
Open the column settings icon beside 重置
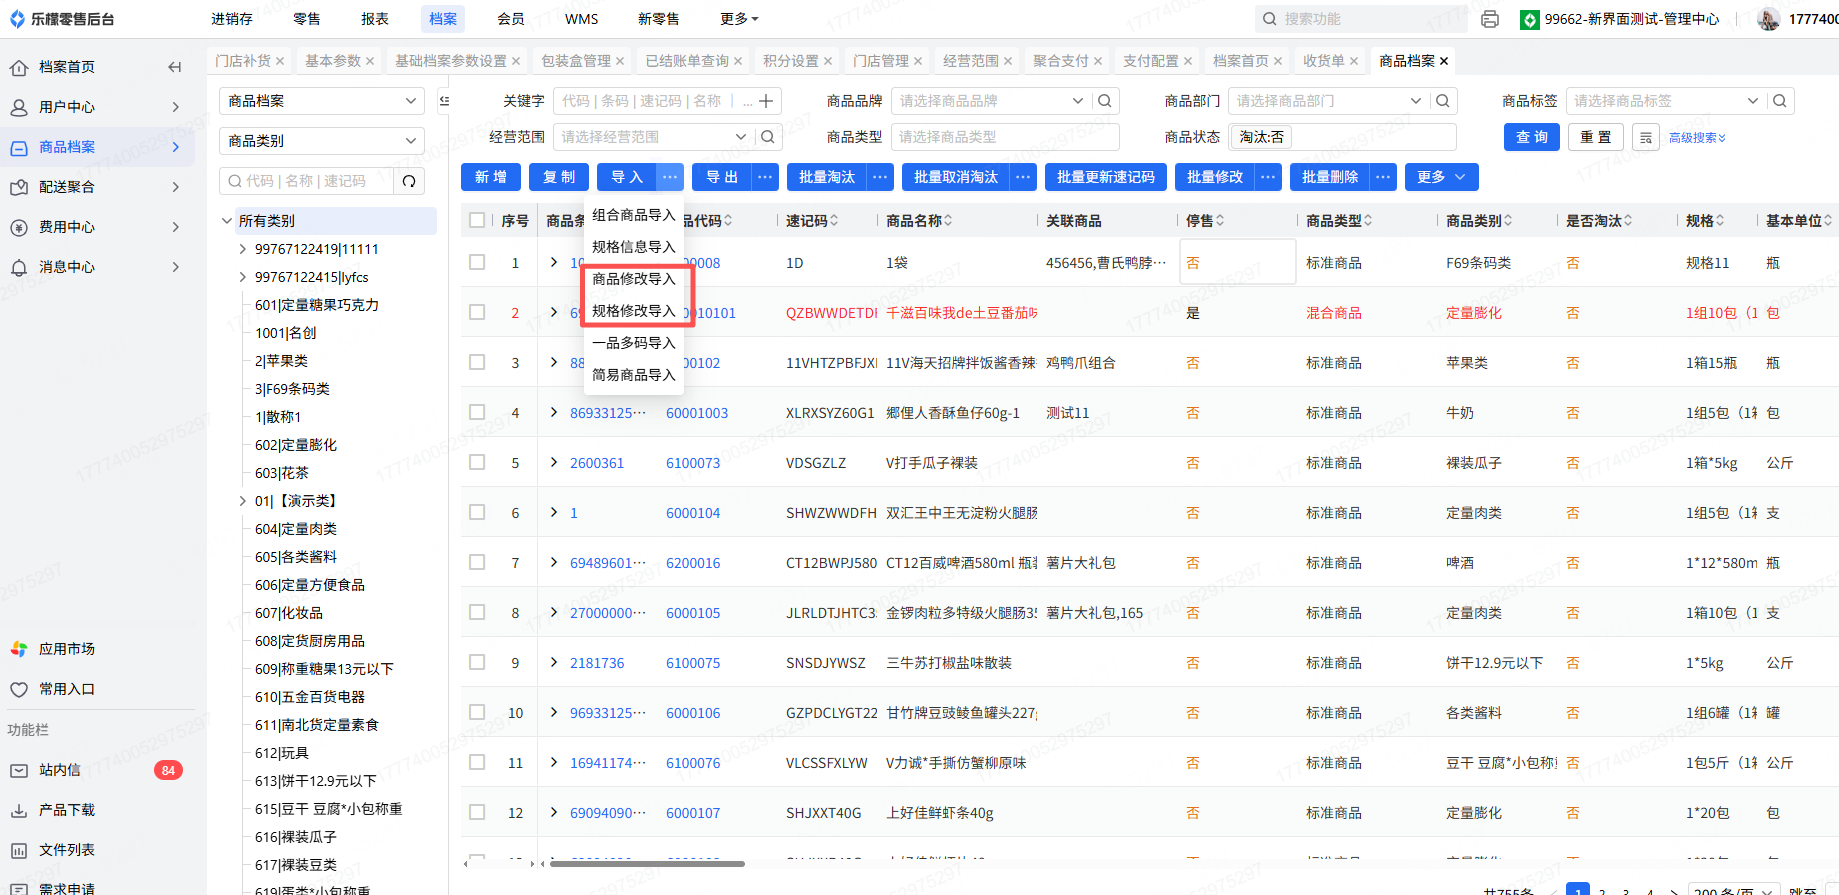(1645, 138)
